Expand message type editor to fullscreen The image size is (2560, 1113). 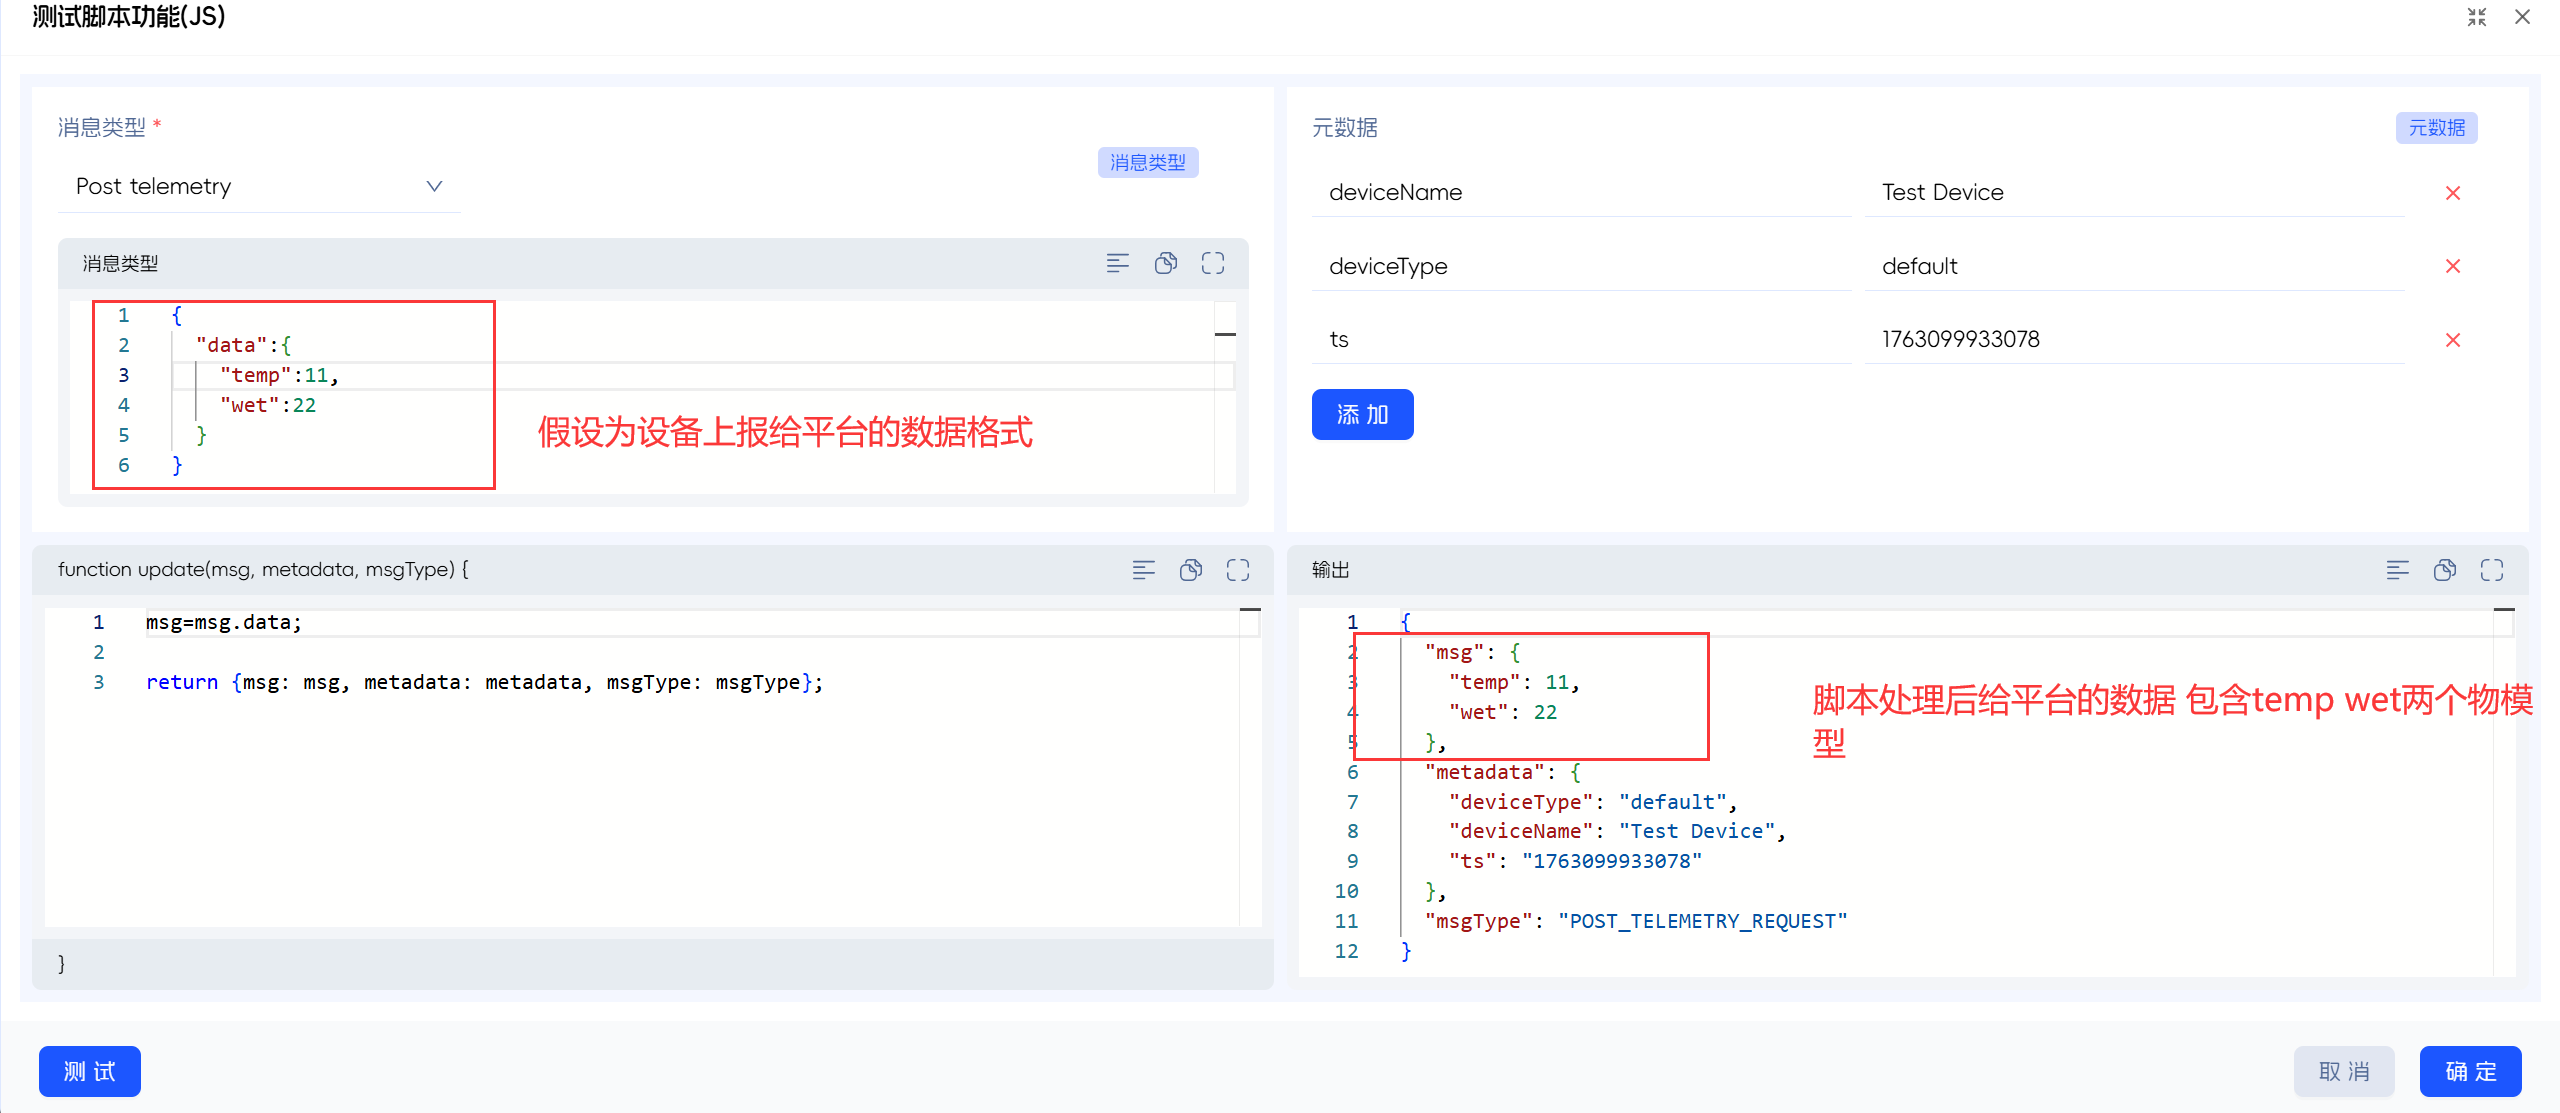(1212, 263)
